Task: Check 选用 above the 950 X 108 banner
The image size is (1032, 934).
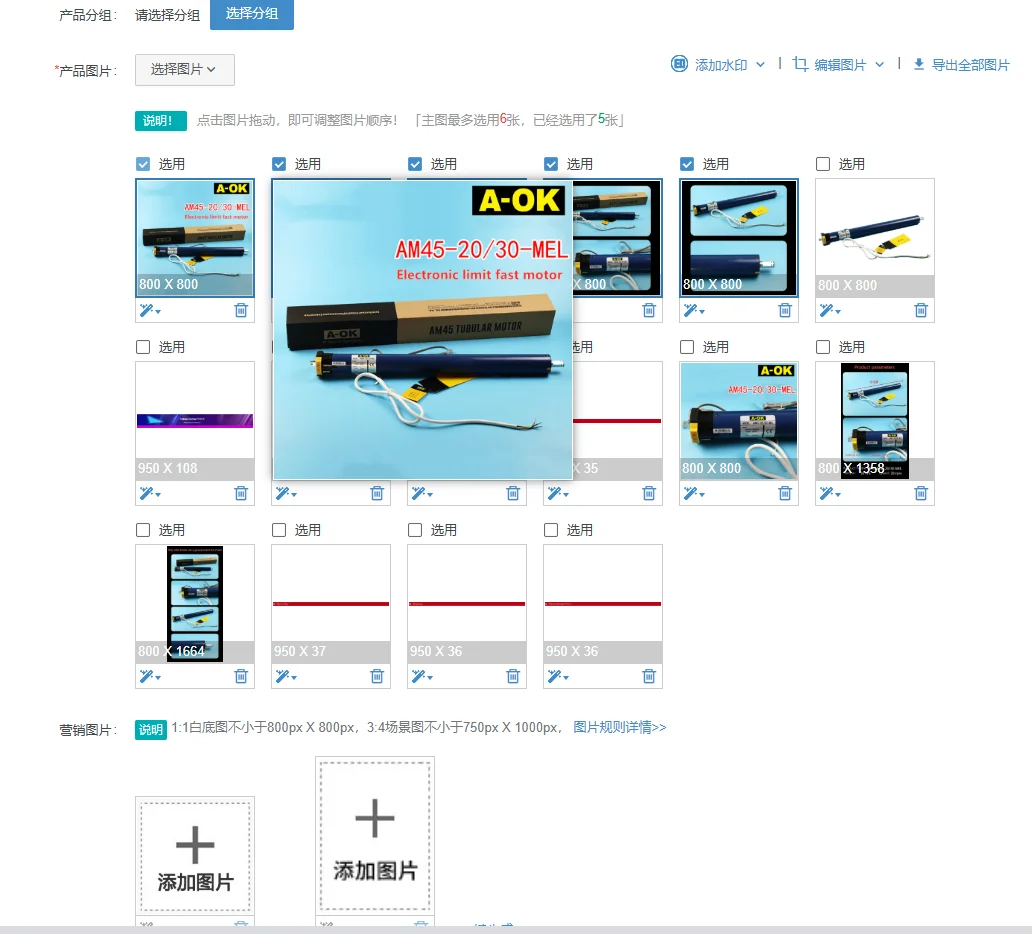Action: 143,347
